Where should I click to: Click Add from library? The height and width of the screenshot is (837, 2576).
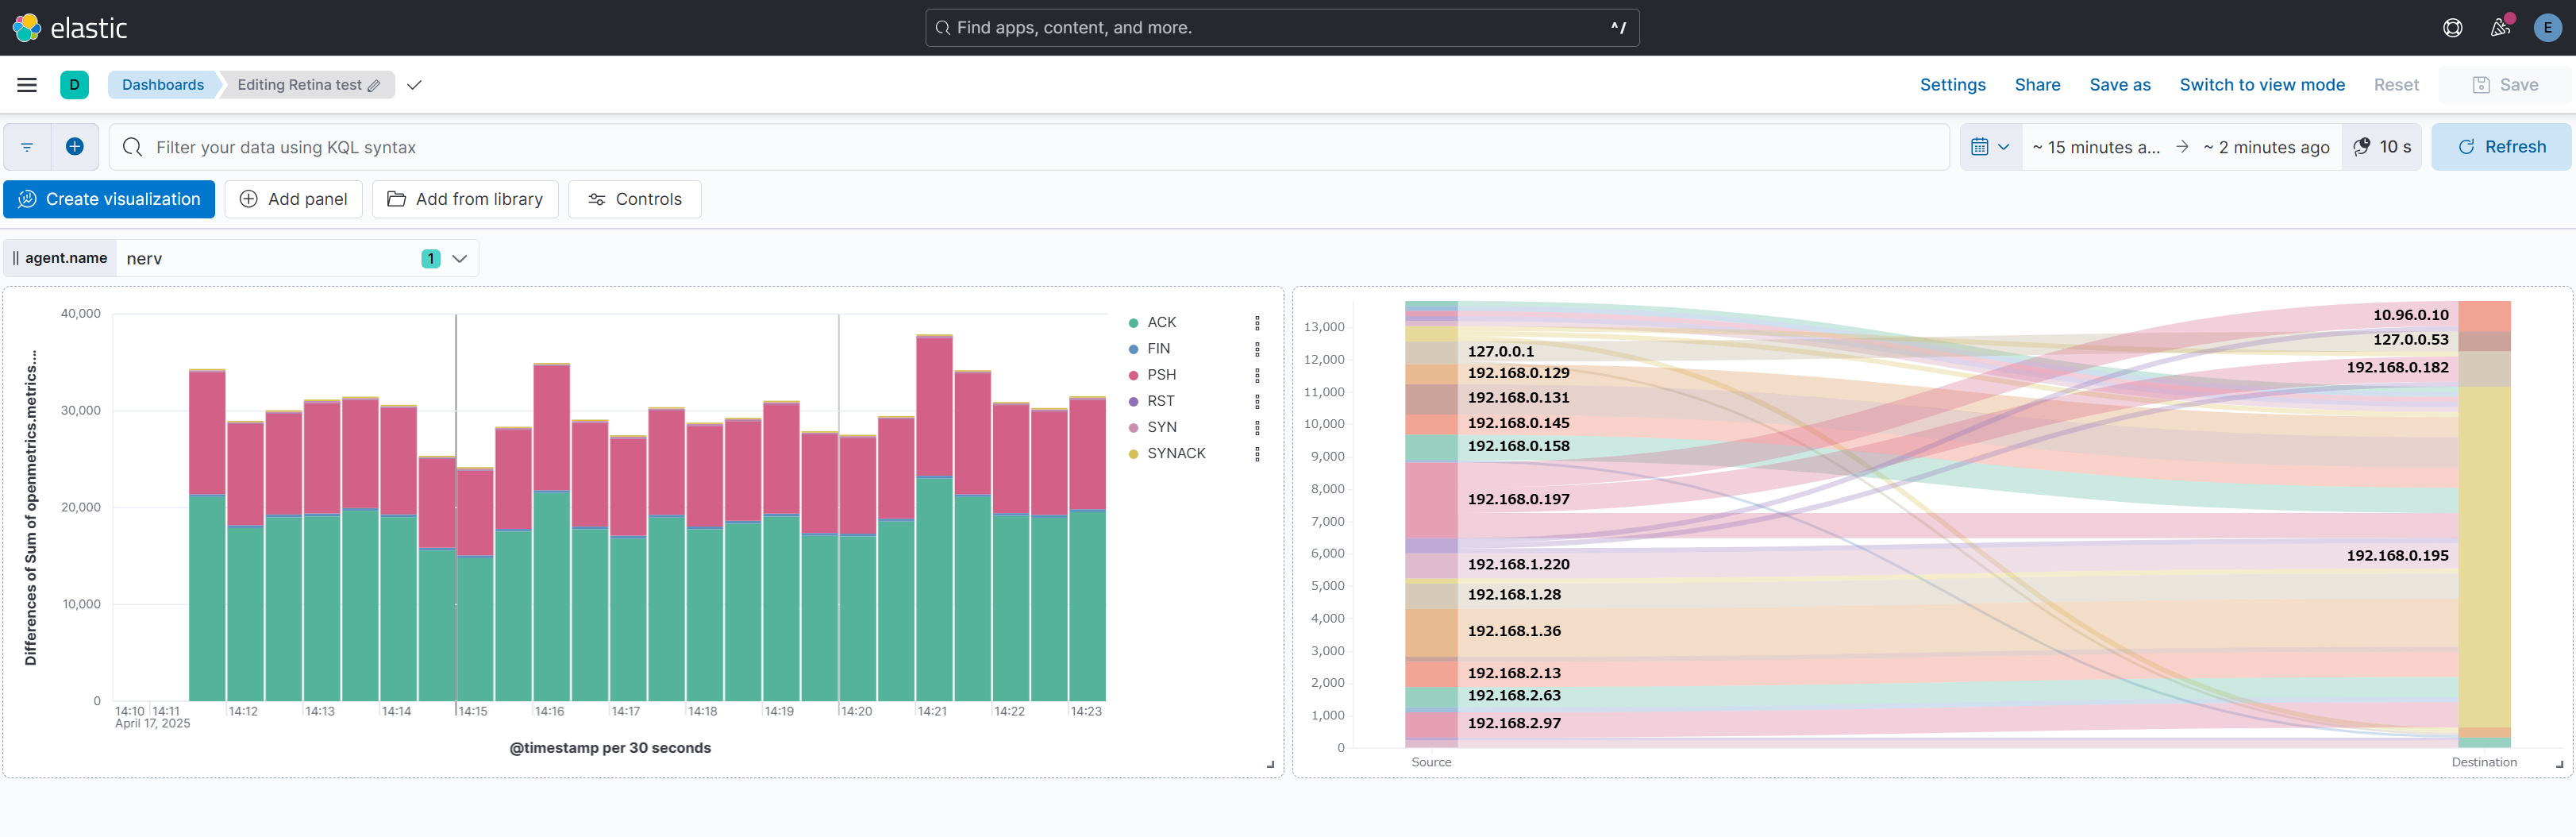point(465,199)
